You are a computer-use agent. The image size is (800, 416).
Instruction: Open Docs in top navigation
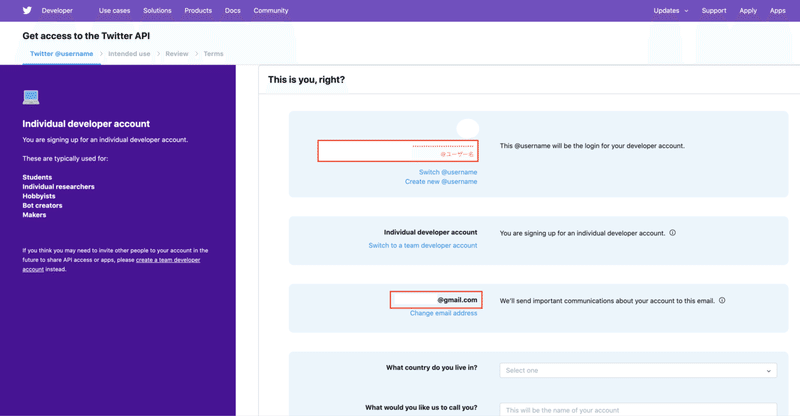(233, 11)
